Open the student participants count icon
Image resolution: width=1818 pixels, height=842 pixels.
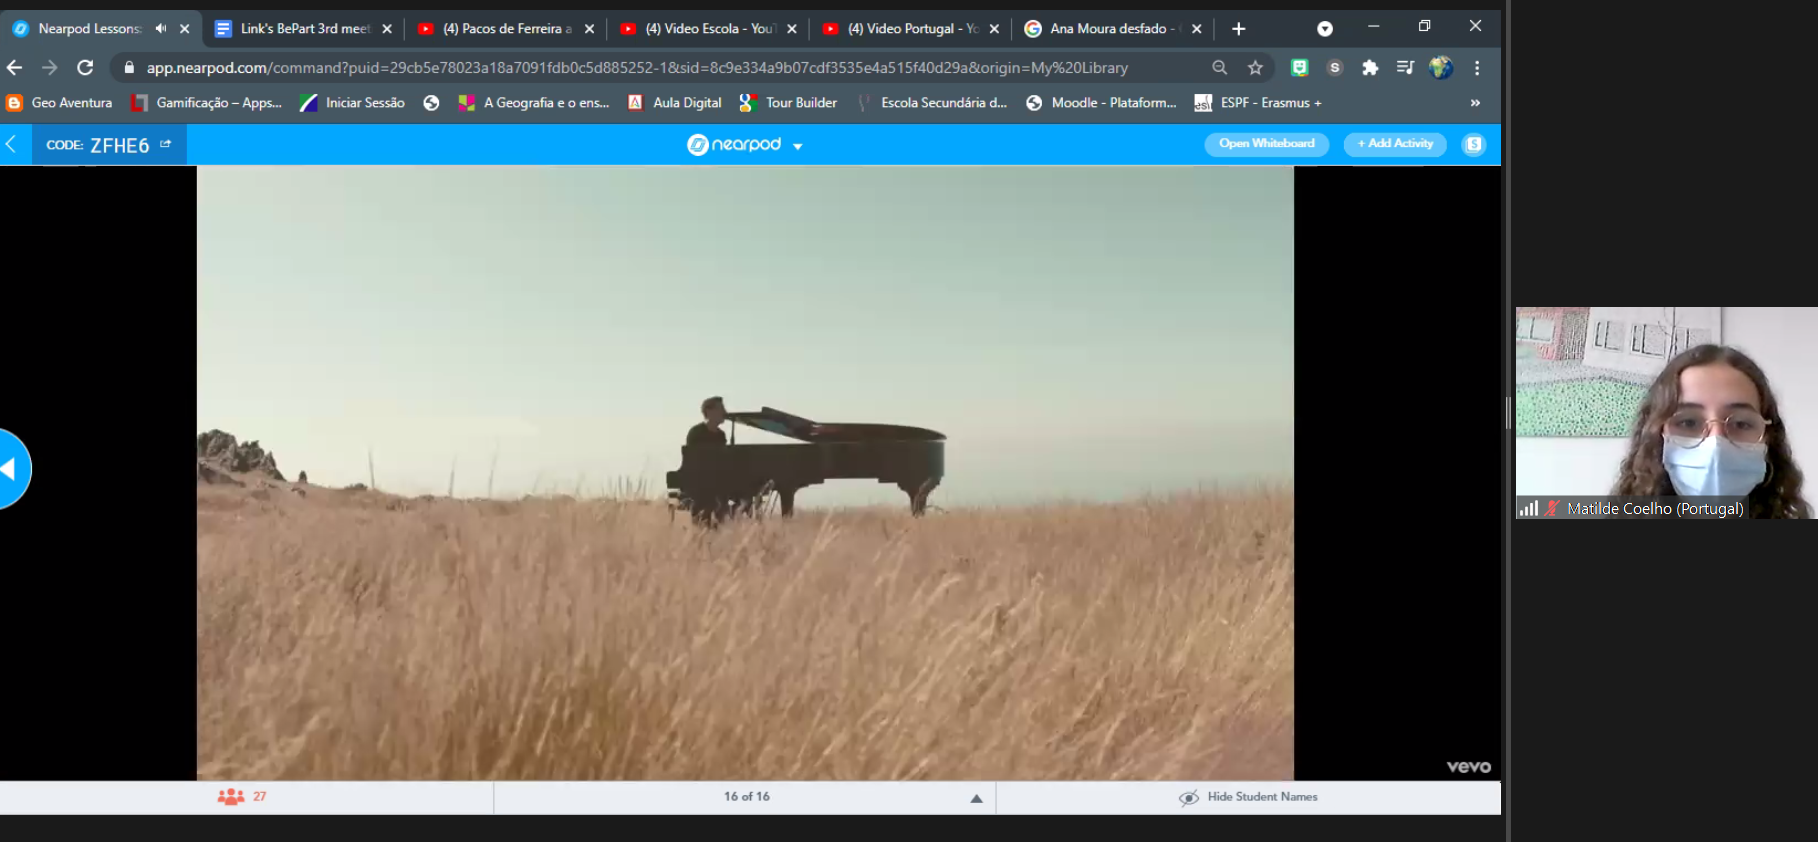pos(231,796)
